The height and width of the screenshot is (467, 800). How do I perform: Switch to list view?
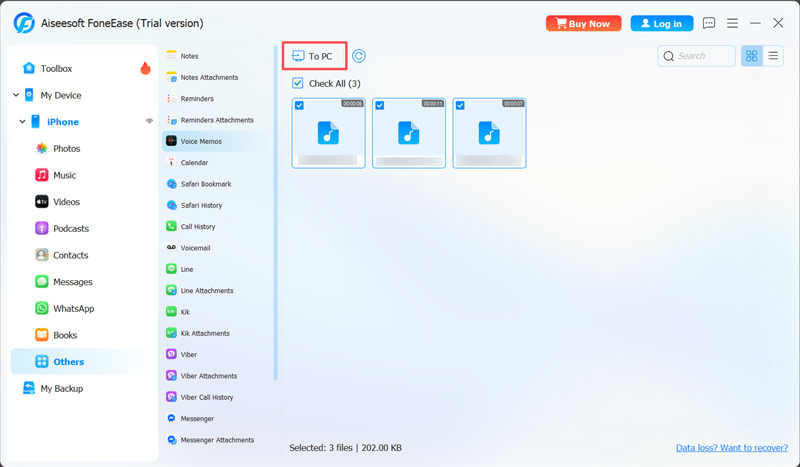coord(773,56)
